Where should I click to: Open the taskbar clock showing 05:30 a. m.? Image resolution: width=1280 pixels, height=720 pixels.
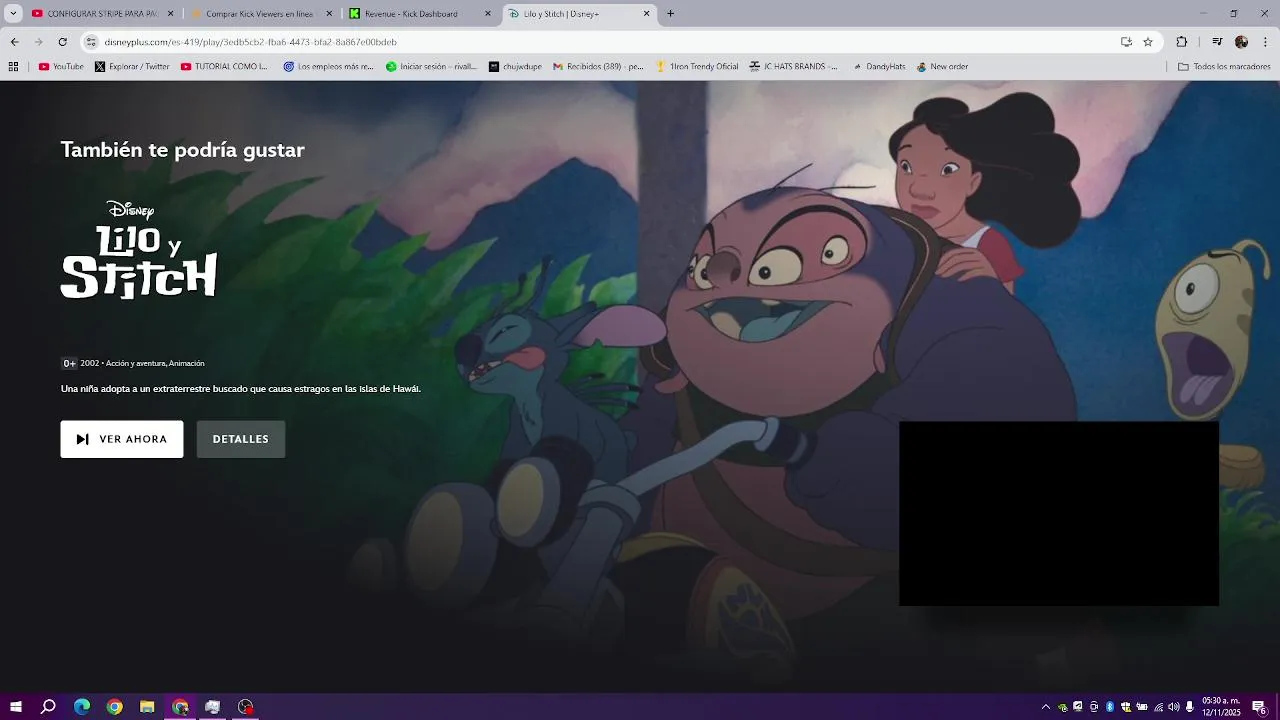point(1221,706)
